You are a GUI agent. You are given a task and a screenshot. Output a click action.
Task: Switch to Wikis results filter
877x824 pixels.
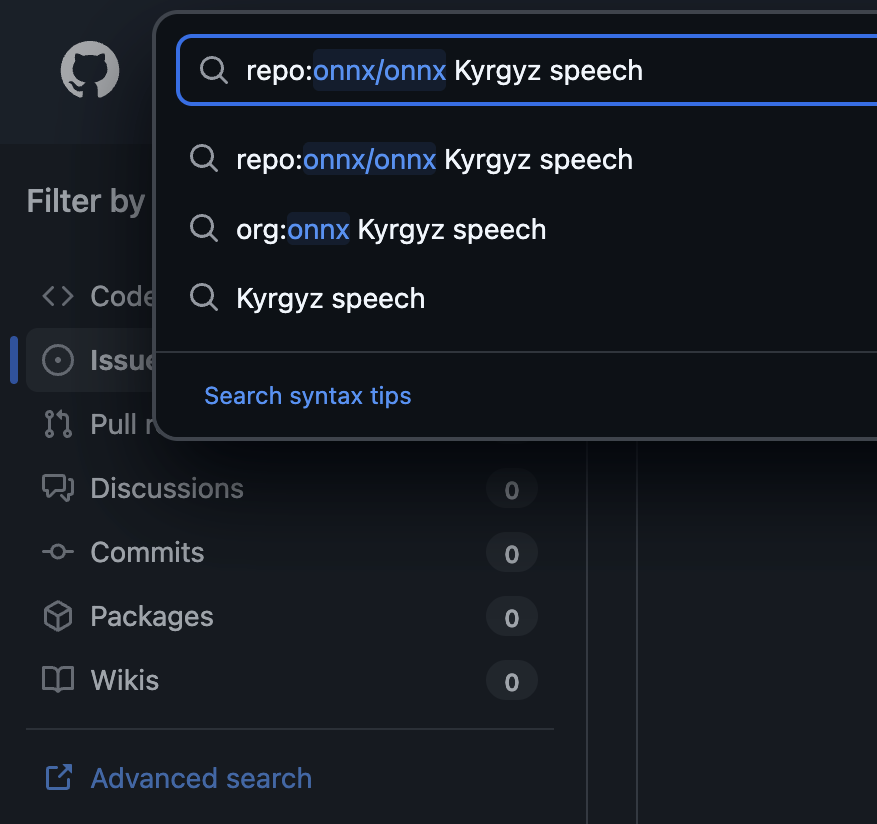click(125, 680)
